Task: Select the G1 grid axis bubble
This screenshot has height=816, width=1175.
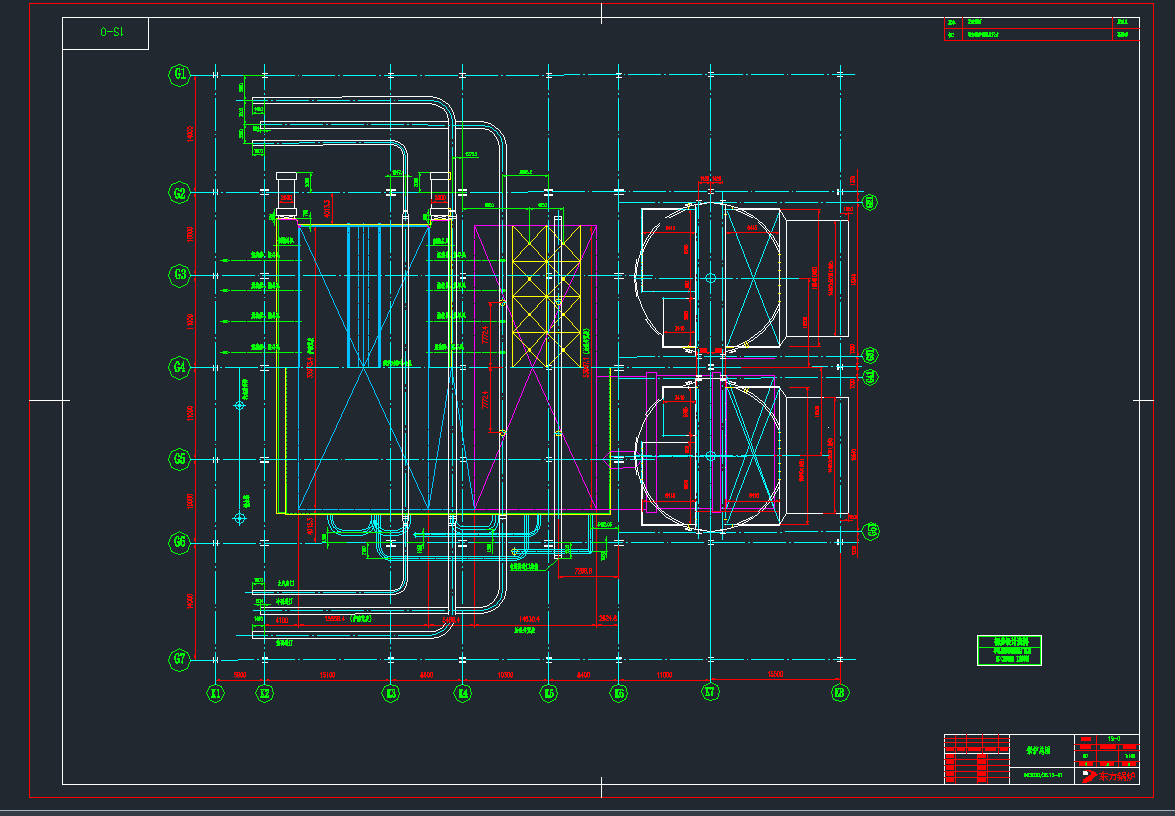Action: (180, 74)
